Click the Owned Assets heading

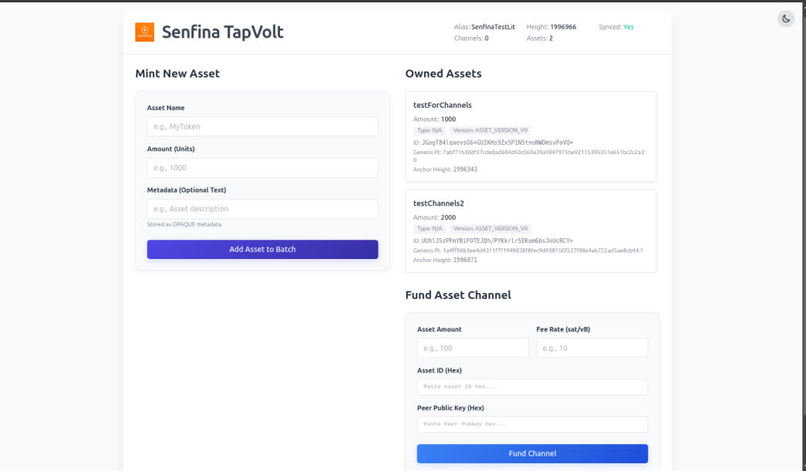point(443,74)
